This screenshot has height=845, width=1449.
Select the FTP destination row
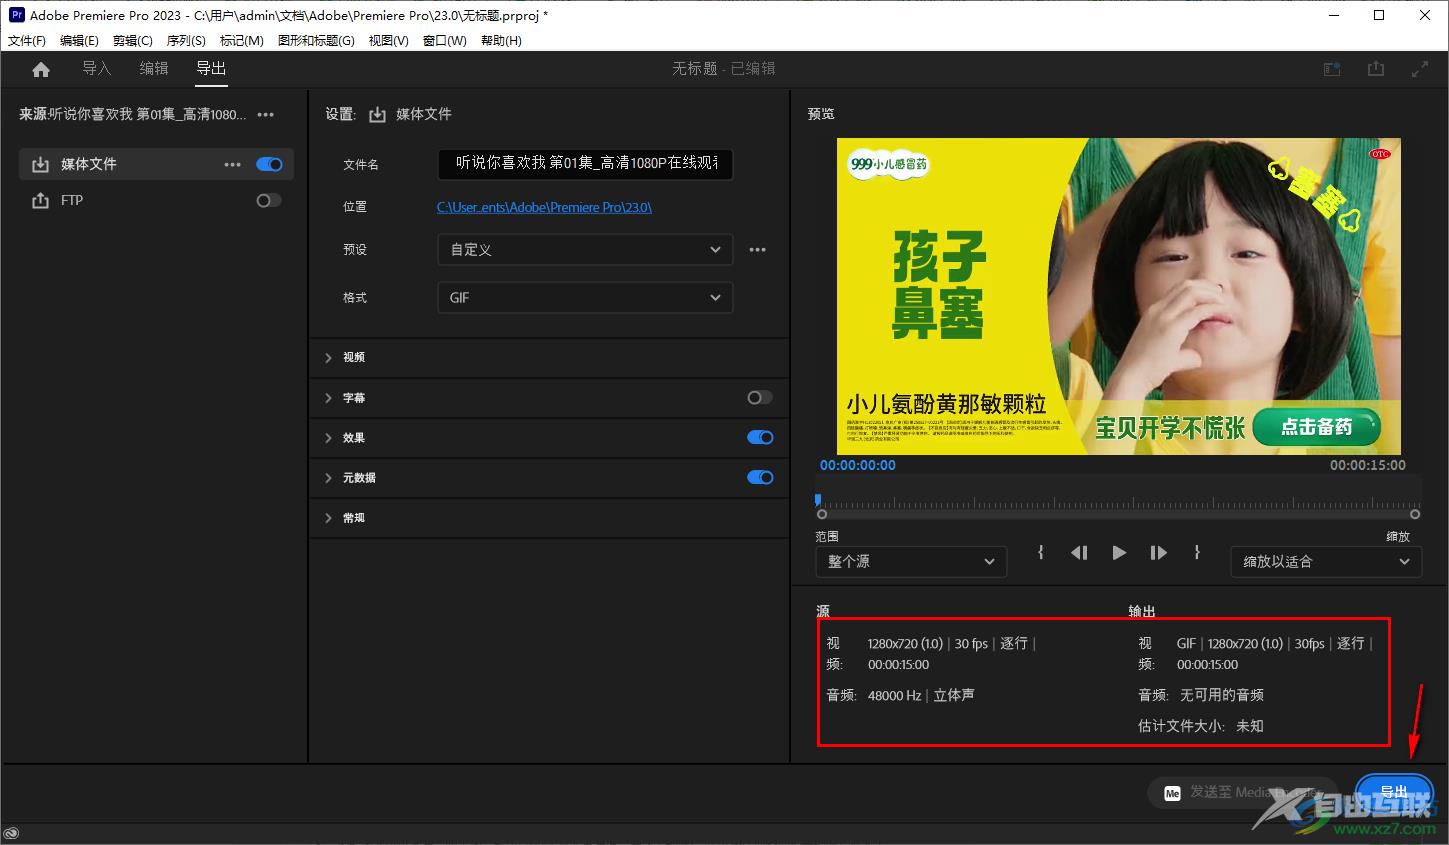156,200
